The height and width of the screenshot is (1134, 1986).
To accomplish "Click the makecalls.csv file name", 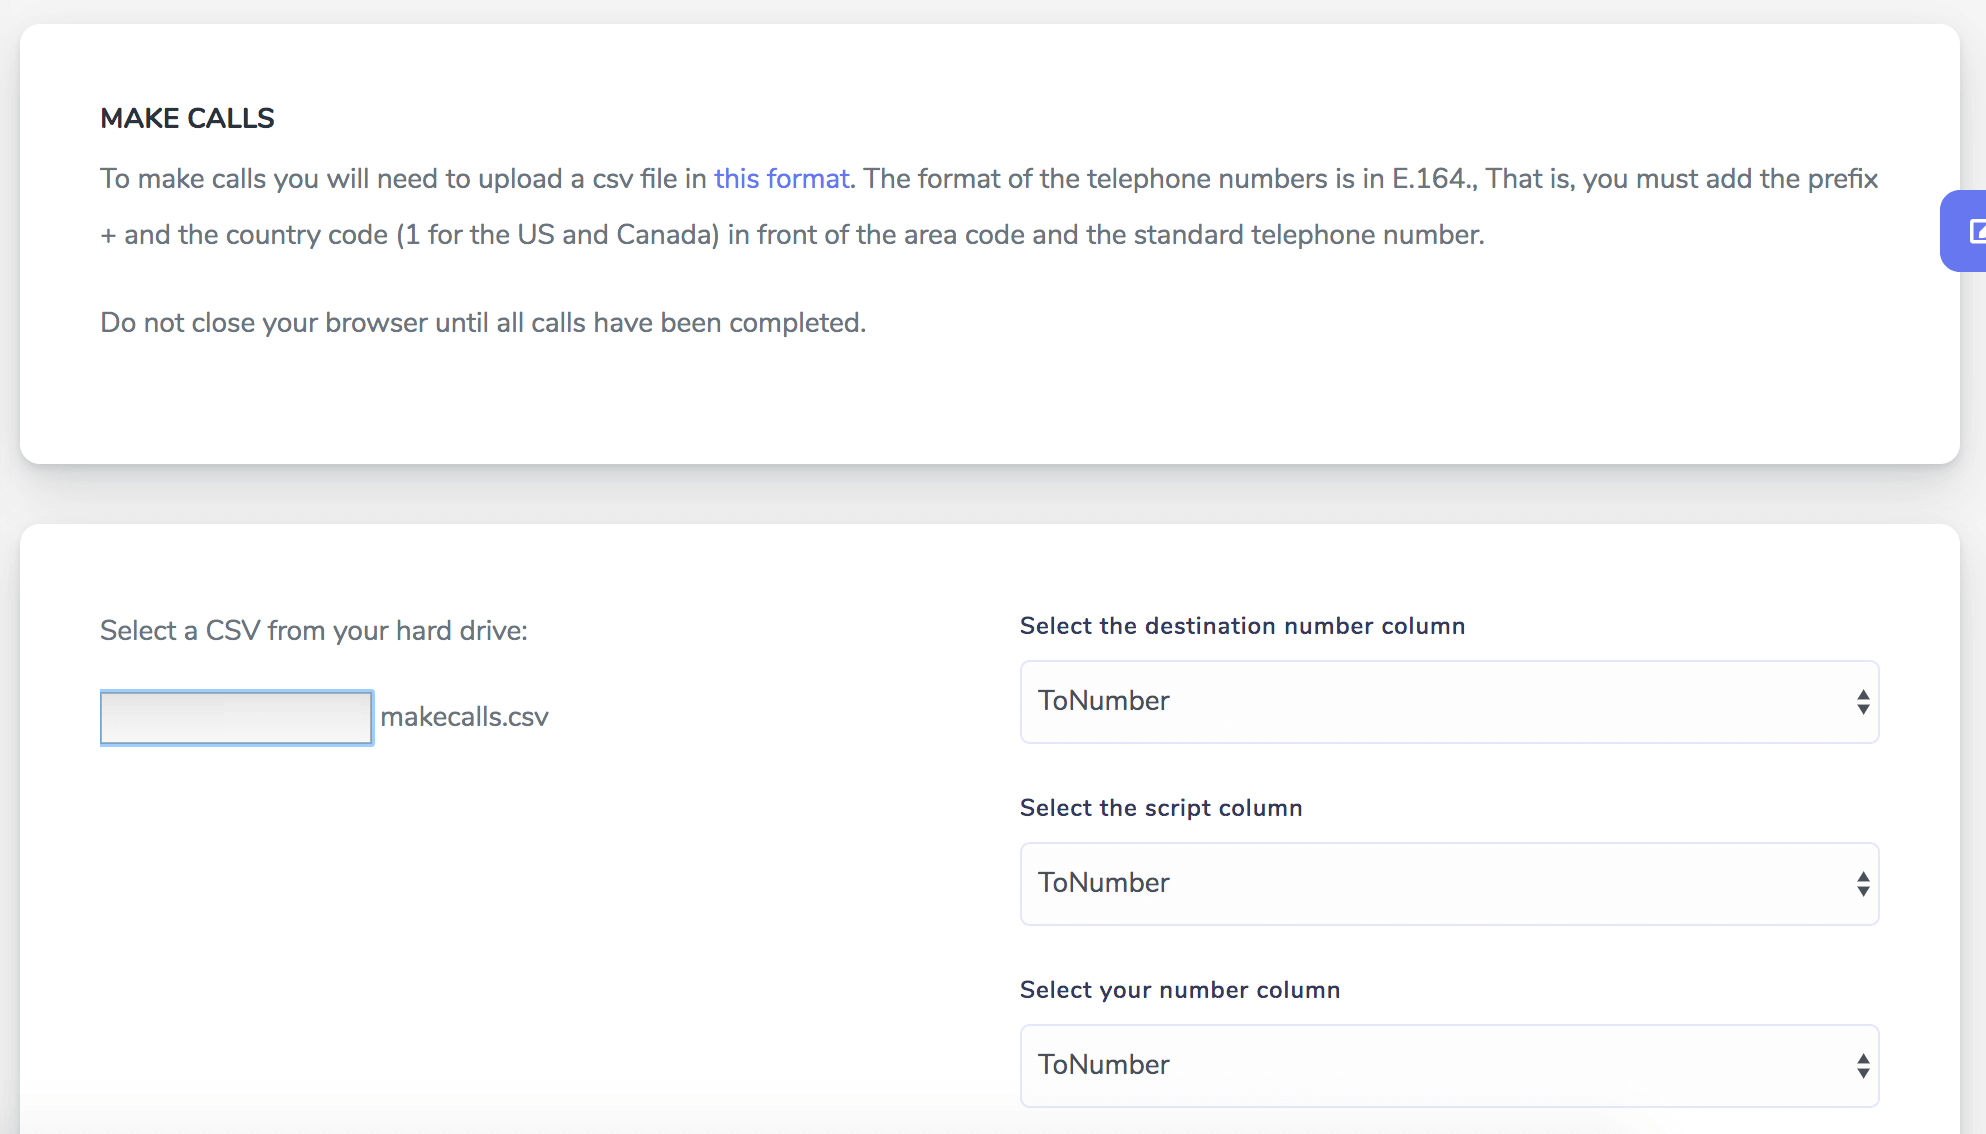I will tap(464, 717).
